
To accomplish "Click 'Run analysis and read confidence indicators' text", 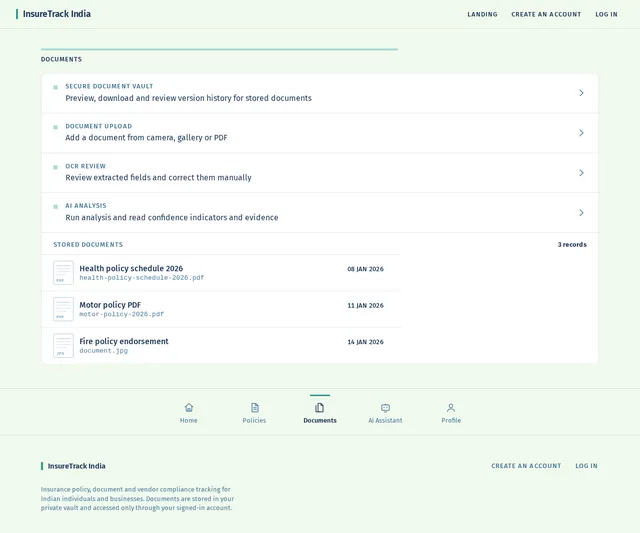I will pos(171,218).
